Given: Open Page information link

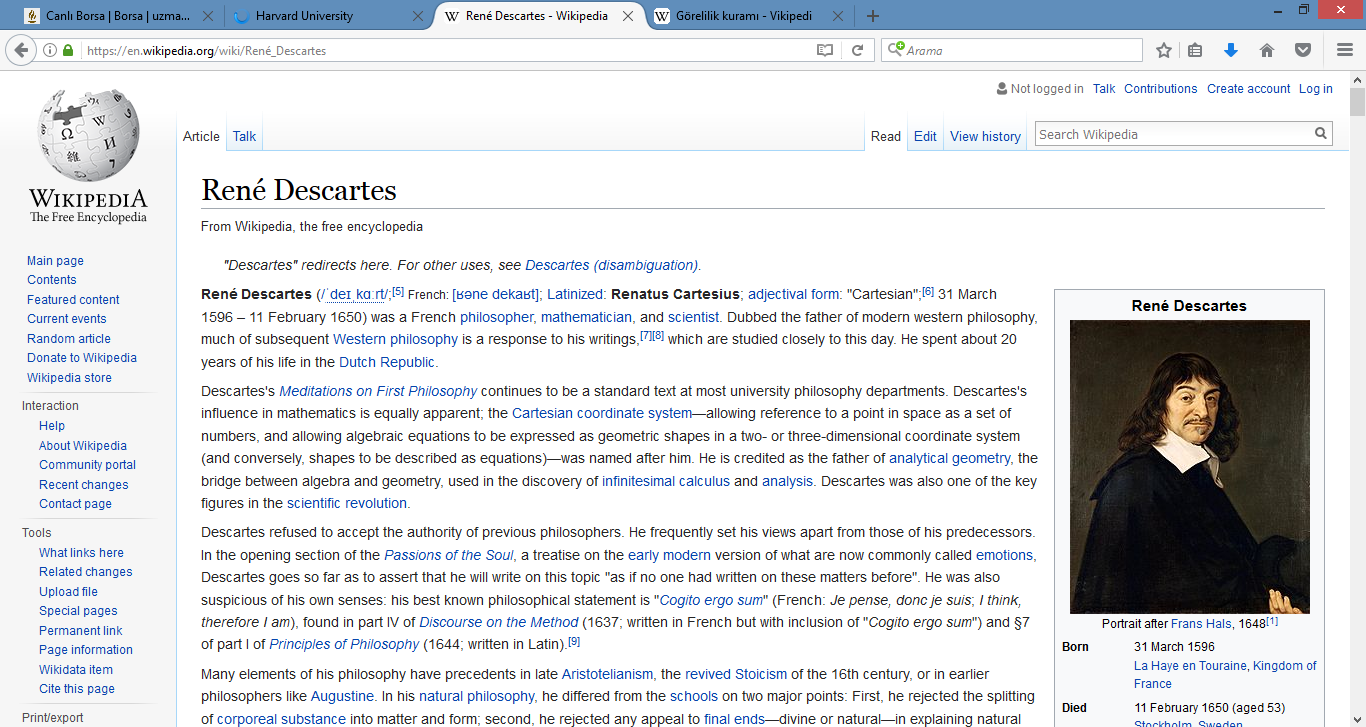Looking at the screenshot, I should pos(86,650).
